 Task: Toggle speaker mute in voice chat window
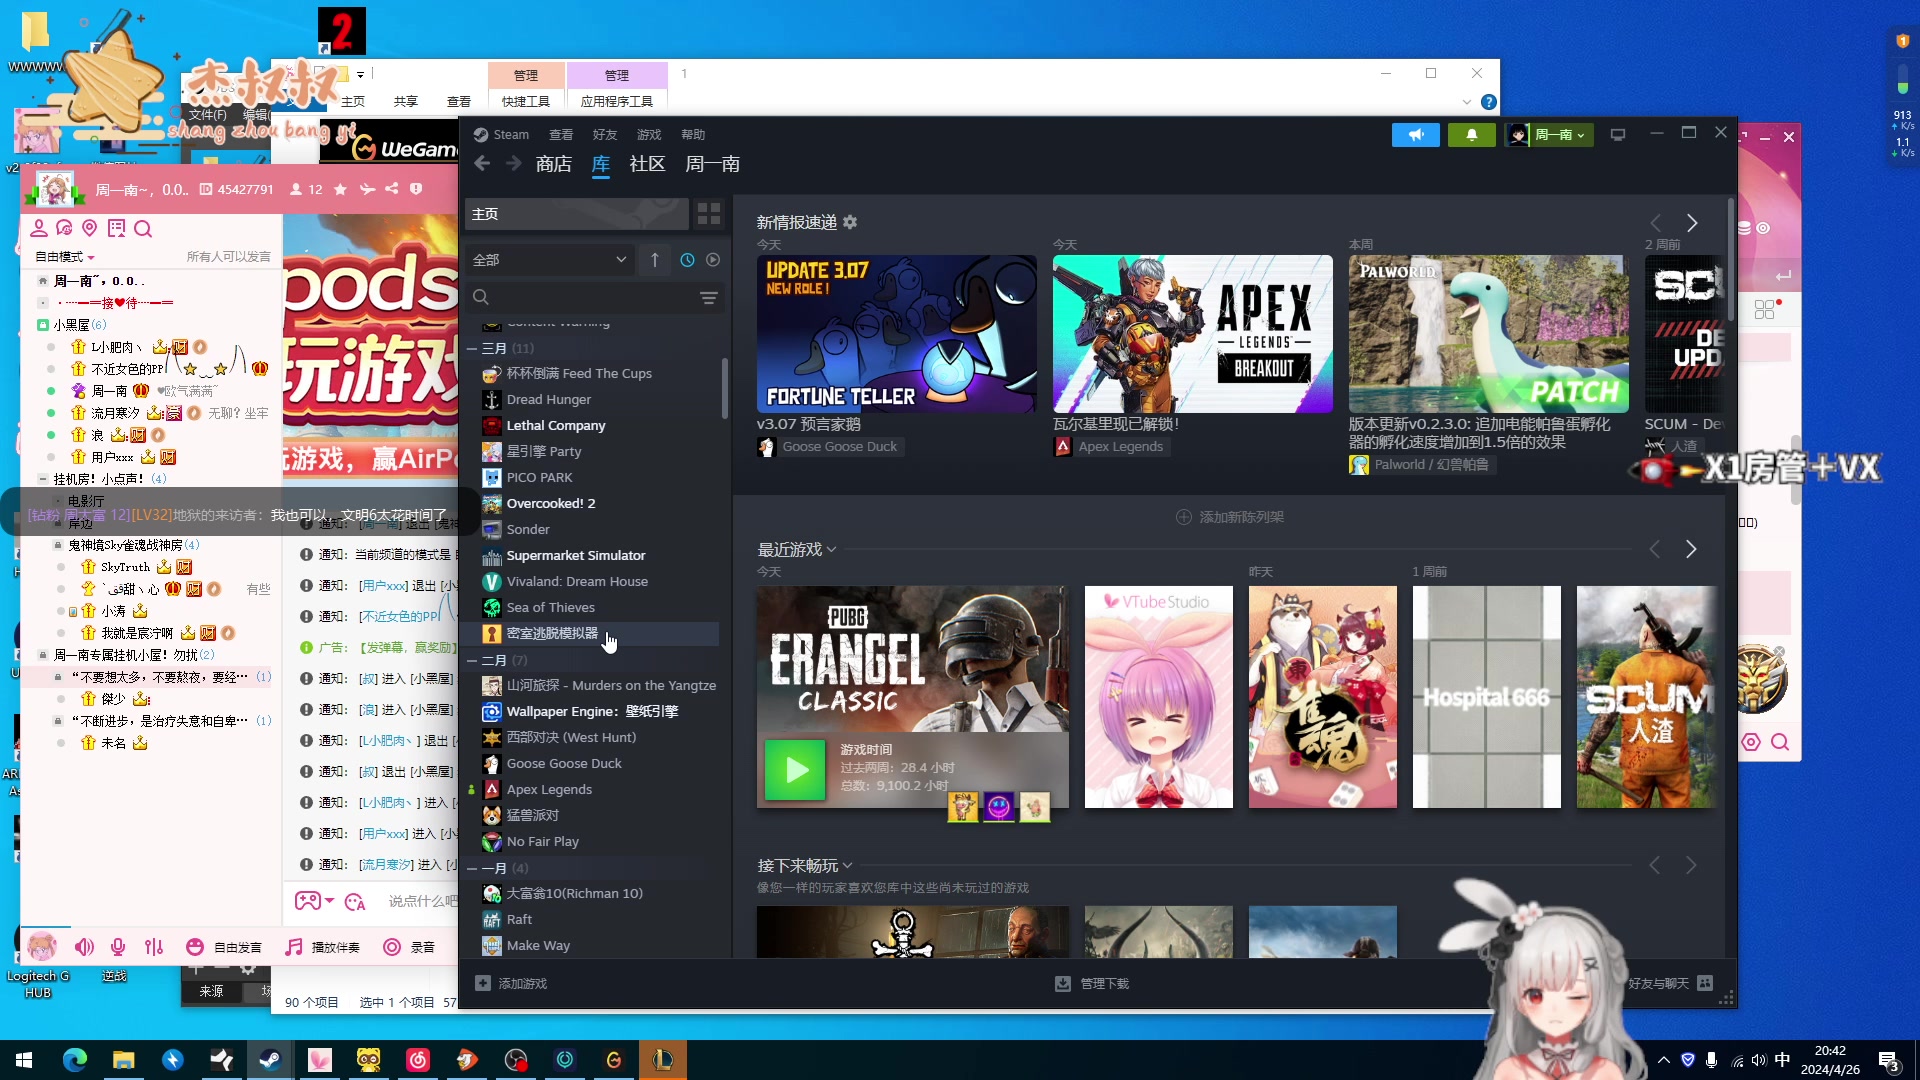click(84, 947)
